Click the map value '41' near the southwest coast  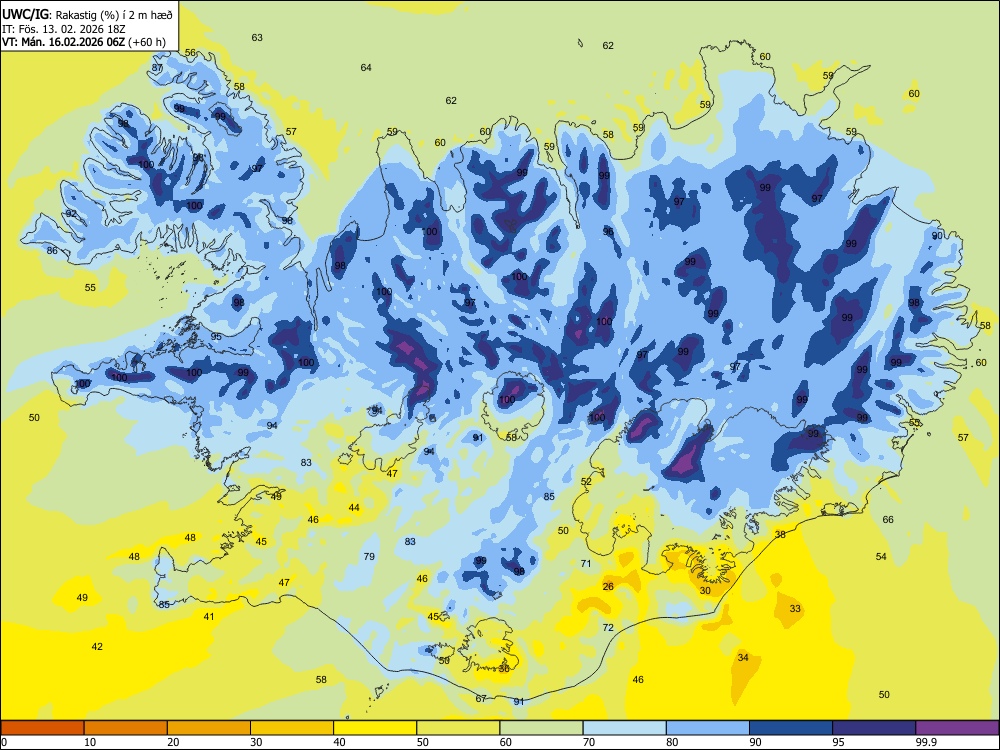[209, 617]
